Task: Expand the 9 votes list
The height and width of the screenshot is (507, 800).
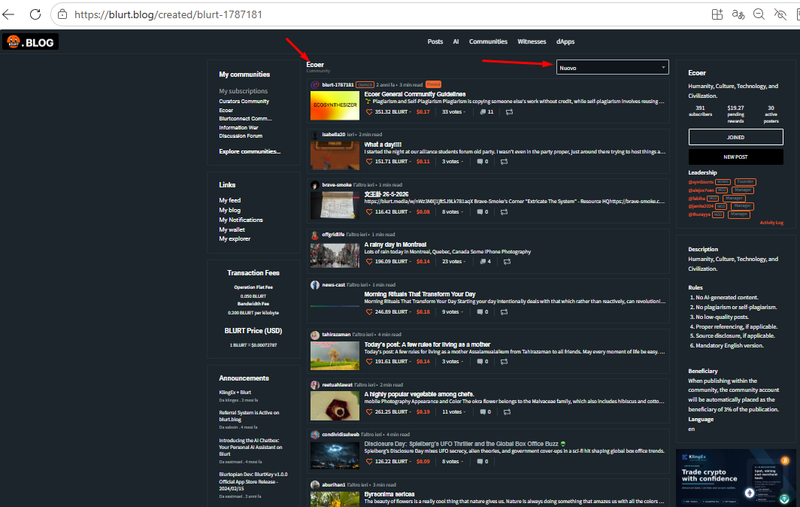Action: point(453,312)
